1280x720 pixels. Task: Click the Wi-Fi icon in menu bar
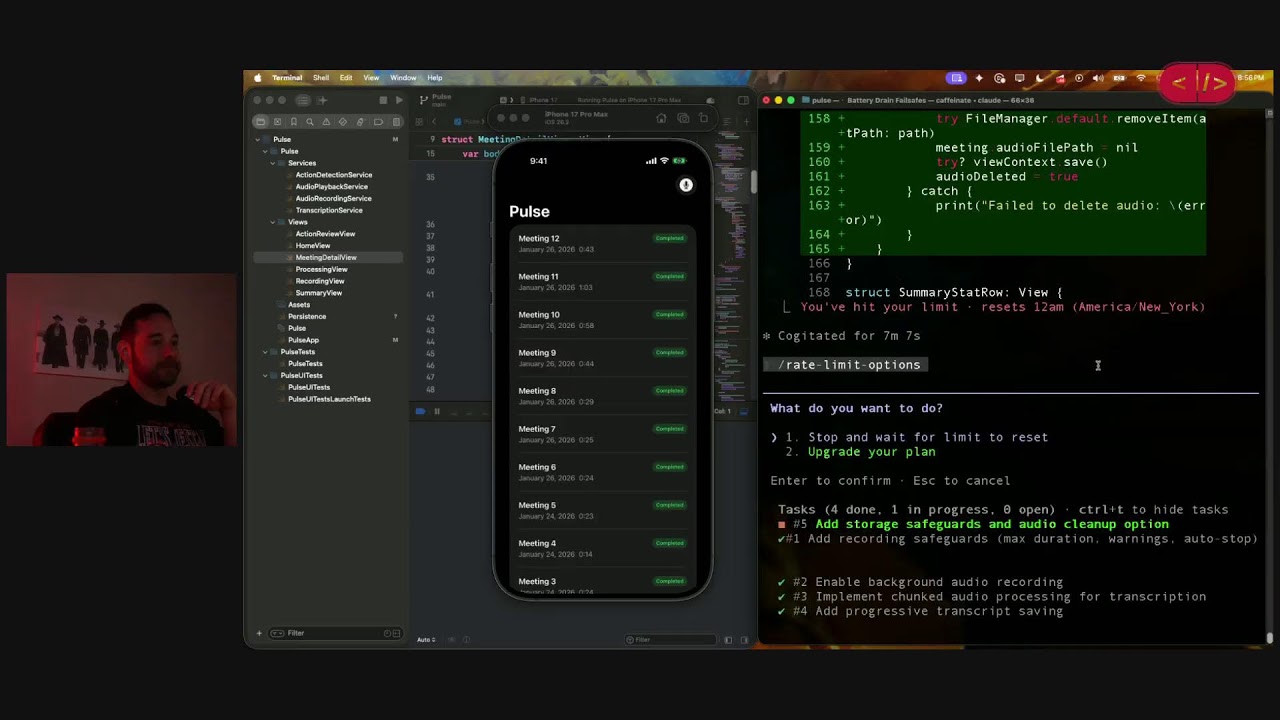tap(1141, 78)
